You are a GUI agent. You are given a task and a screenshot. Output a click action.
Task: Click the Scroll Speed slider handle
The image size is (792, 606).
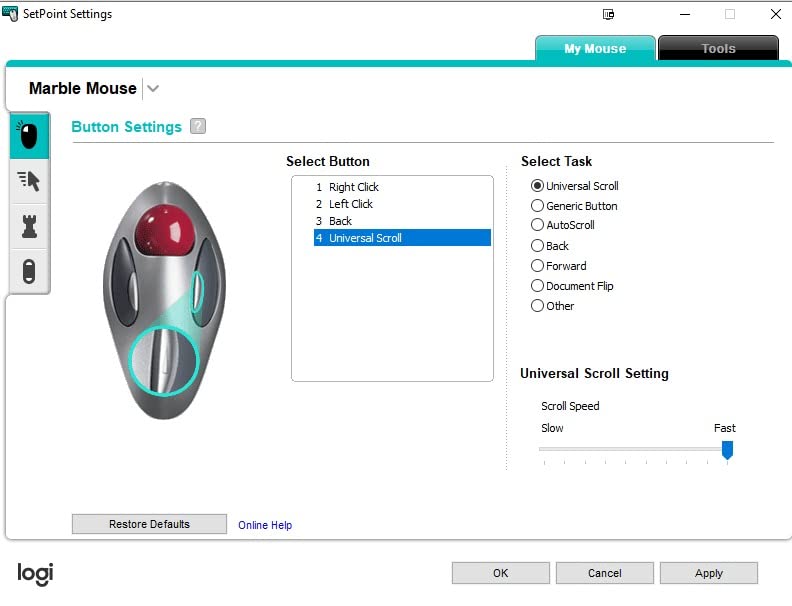point(727,449)
